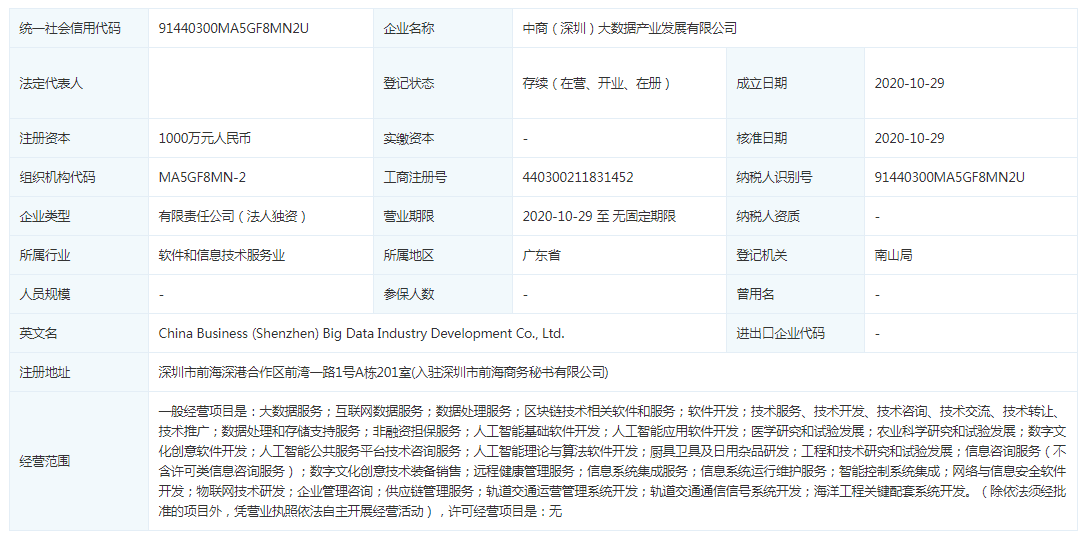
Task: Click the 实缴资本 label
Action: [x=408, y=138]
